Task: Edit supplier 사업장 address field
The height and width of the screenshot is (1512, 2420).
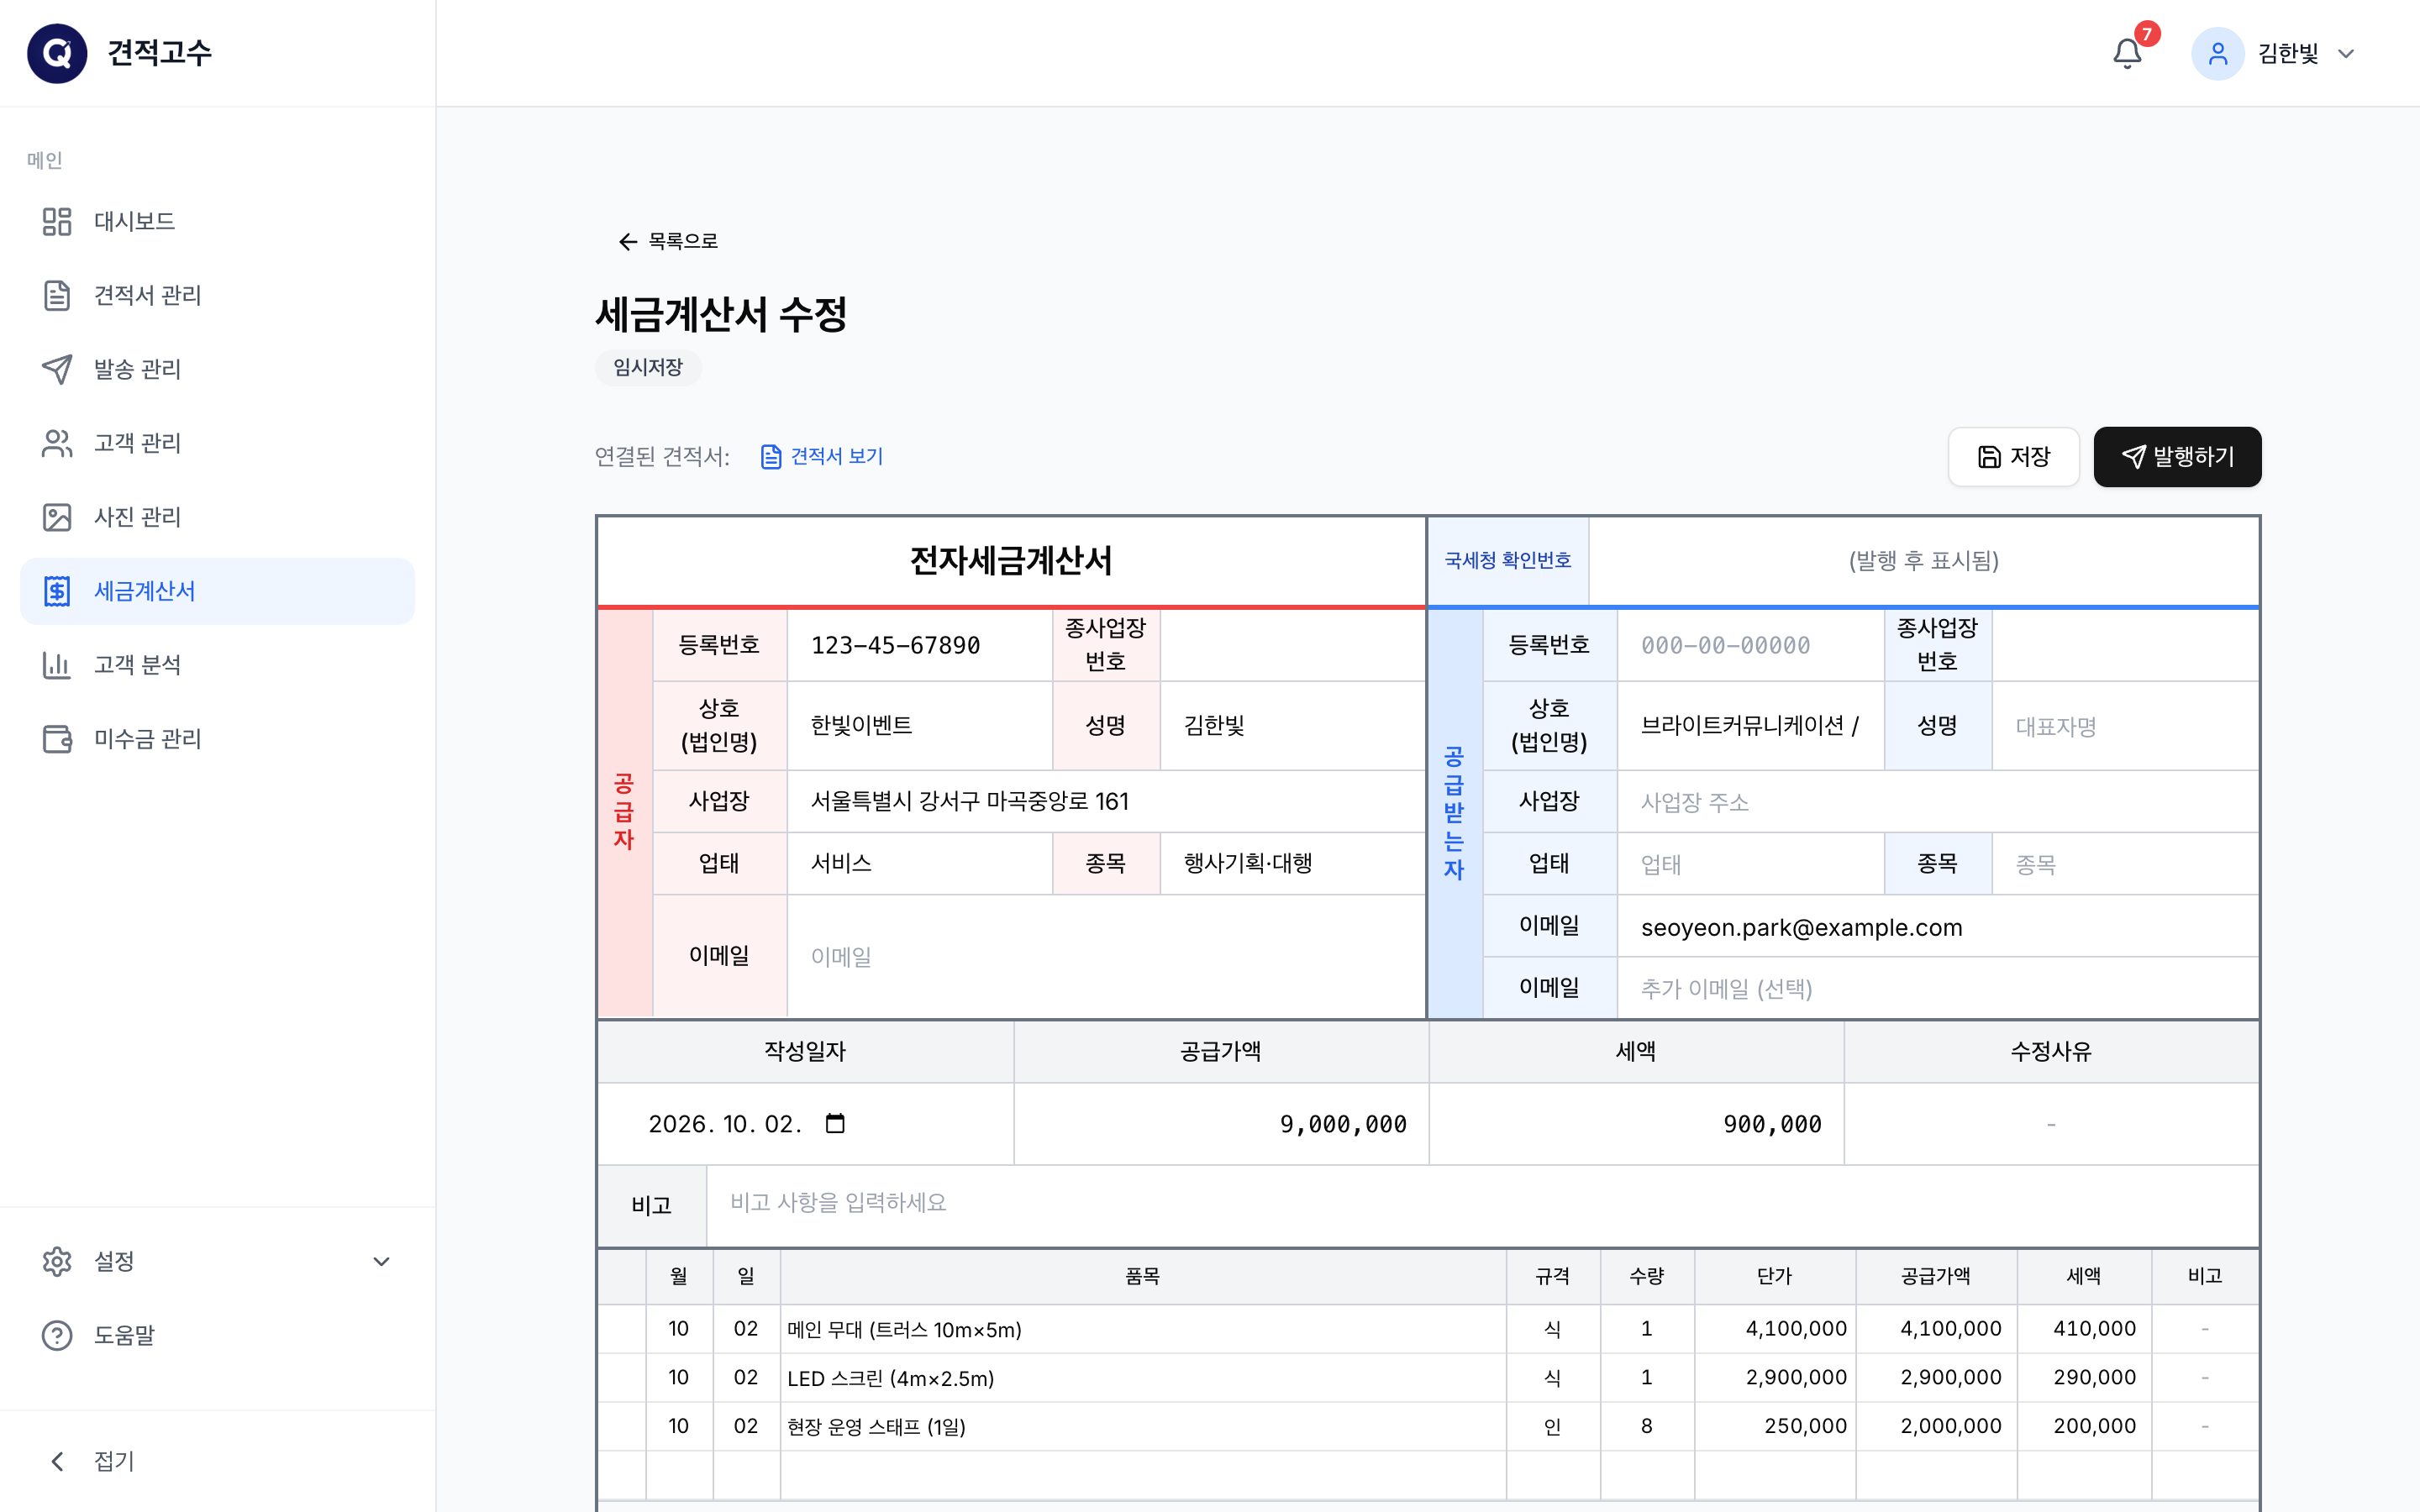Action: pos(1106,801)
